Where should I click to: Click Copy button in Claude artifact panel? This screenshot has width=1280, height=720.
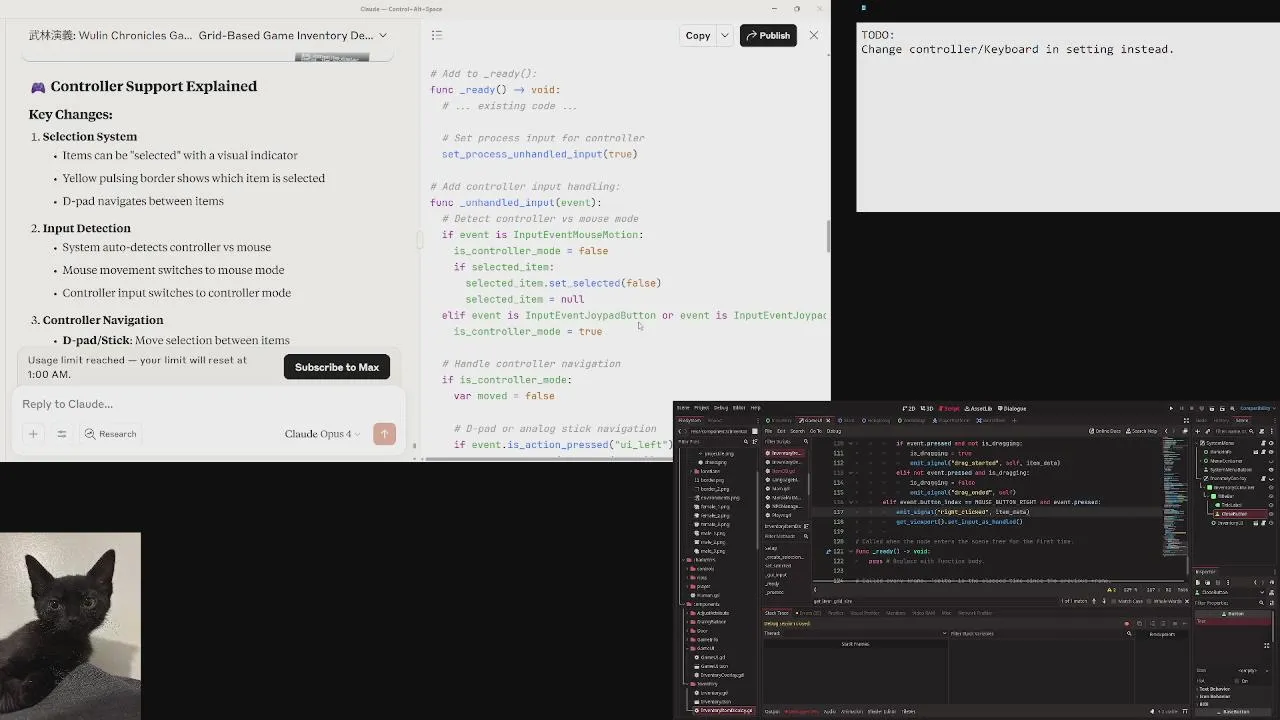(698, 35)
